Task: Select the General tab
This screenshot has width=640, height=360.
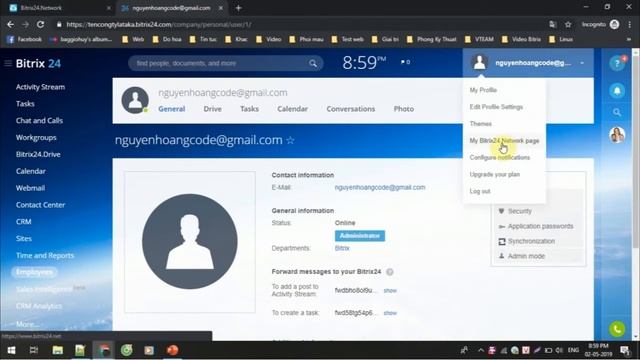Action: click(171, 109)
